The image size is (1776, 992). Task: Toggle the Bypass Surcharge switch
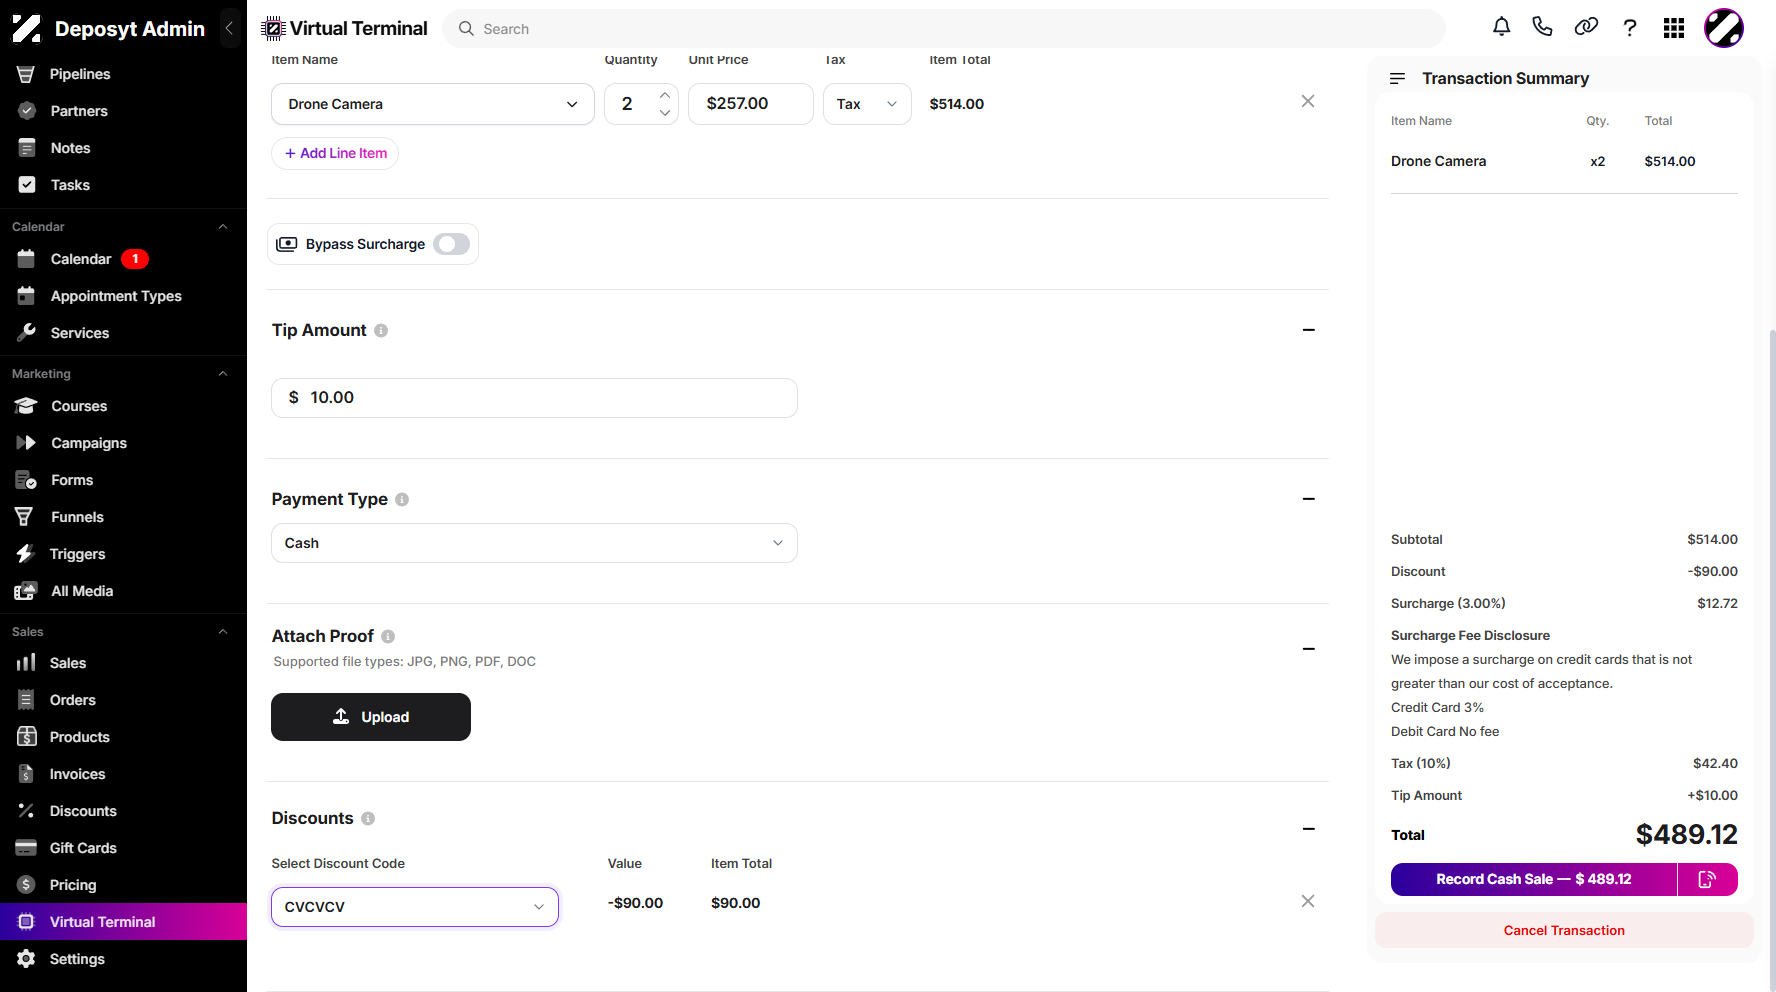tap(451, 244)
